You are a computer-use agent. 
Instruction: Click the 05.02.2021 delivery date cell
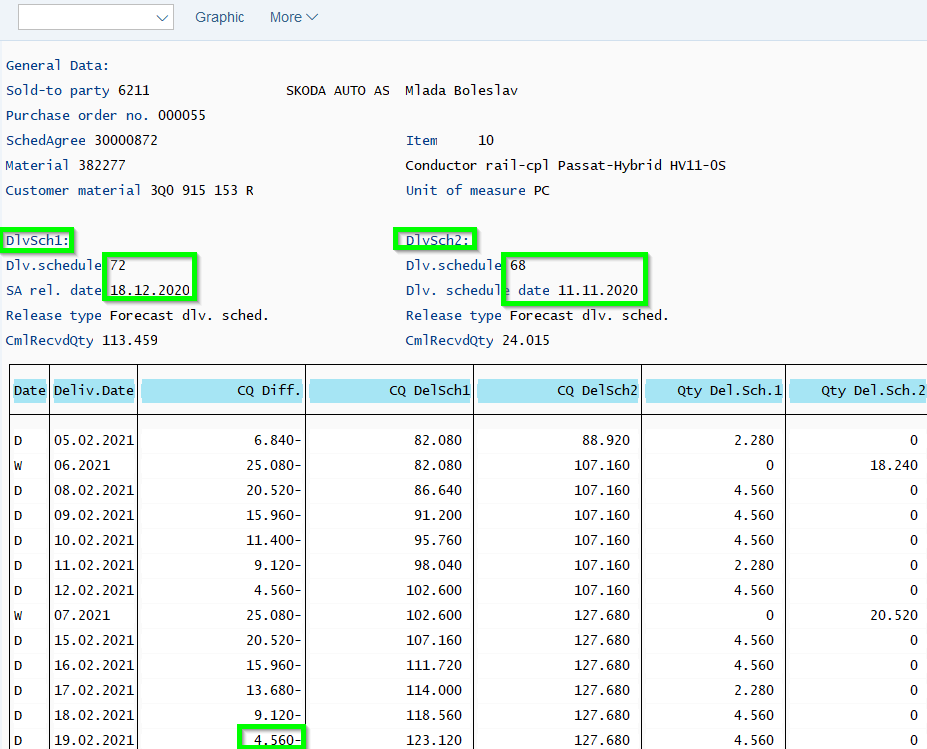pos(93,440)
